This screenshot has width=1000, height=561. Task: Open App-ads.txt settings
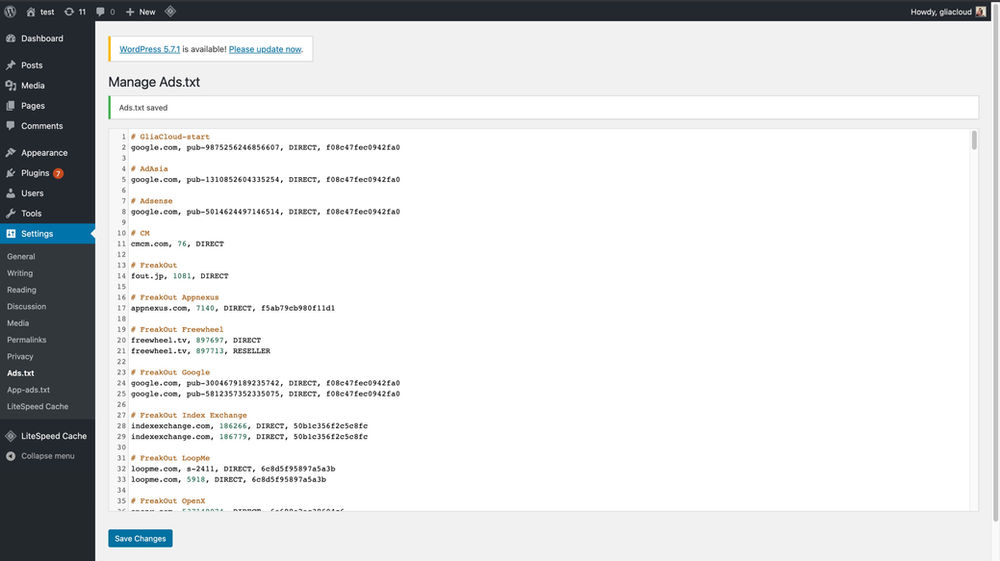(x=28, y=390)
